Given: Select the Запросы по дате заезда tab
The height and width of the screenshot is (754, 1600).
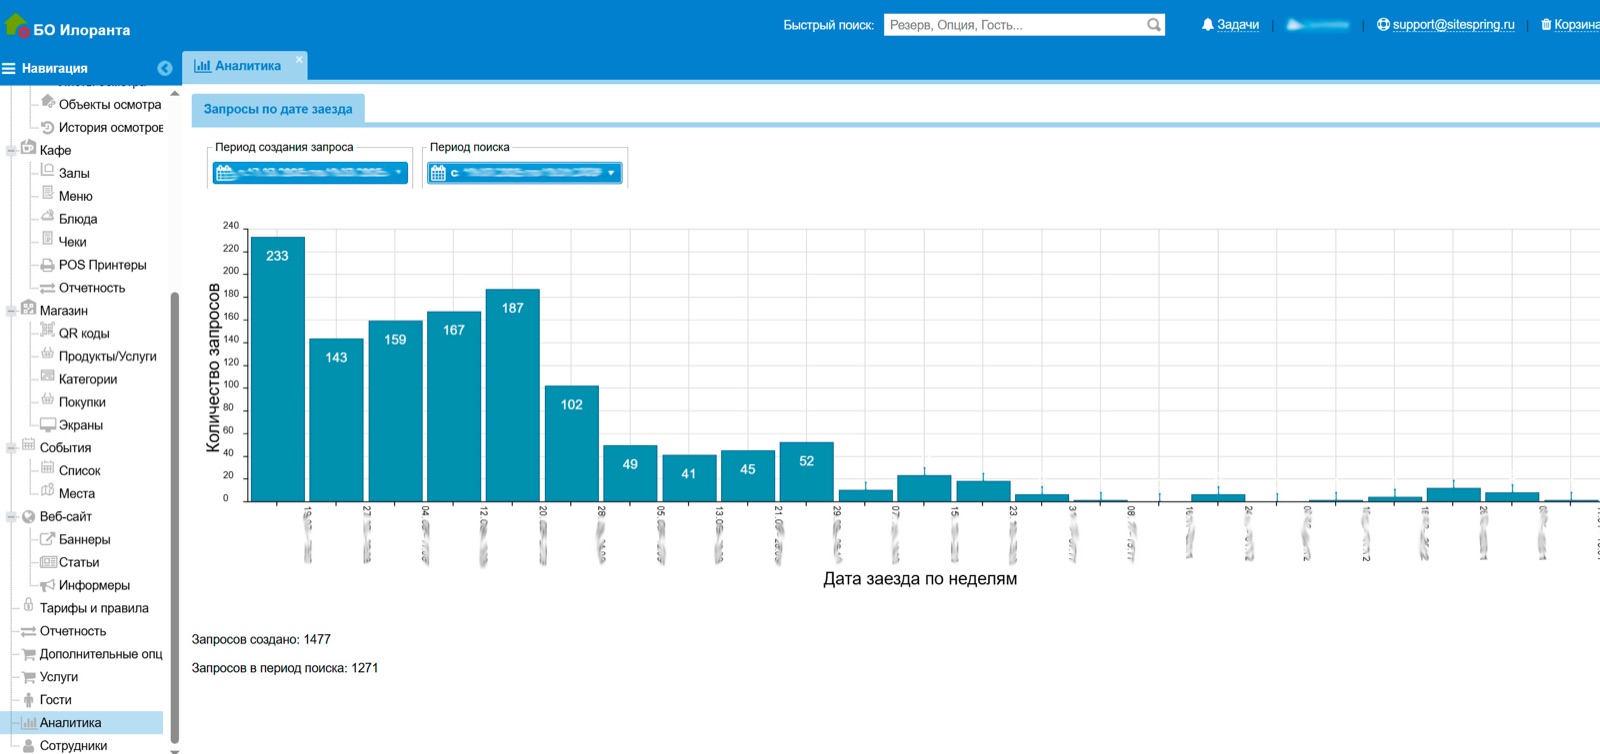Looking at the screenshot, I should click(x=278, y=109).
